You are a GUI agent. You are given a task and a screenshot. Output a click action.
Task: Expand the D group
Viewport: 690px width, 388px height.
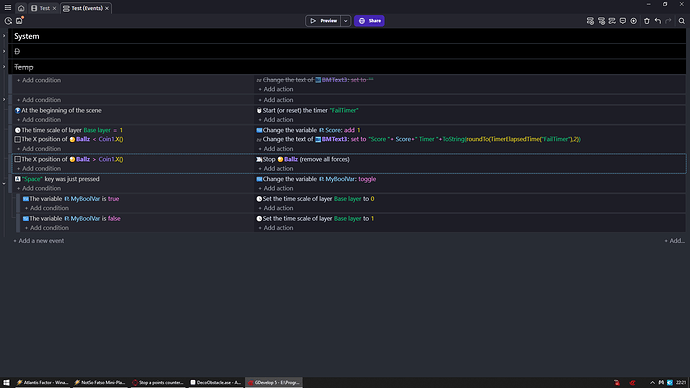(4, 51)
